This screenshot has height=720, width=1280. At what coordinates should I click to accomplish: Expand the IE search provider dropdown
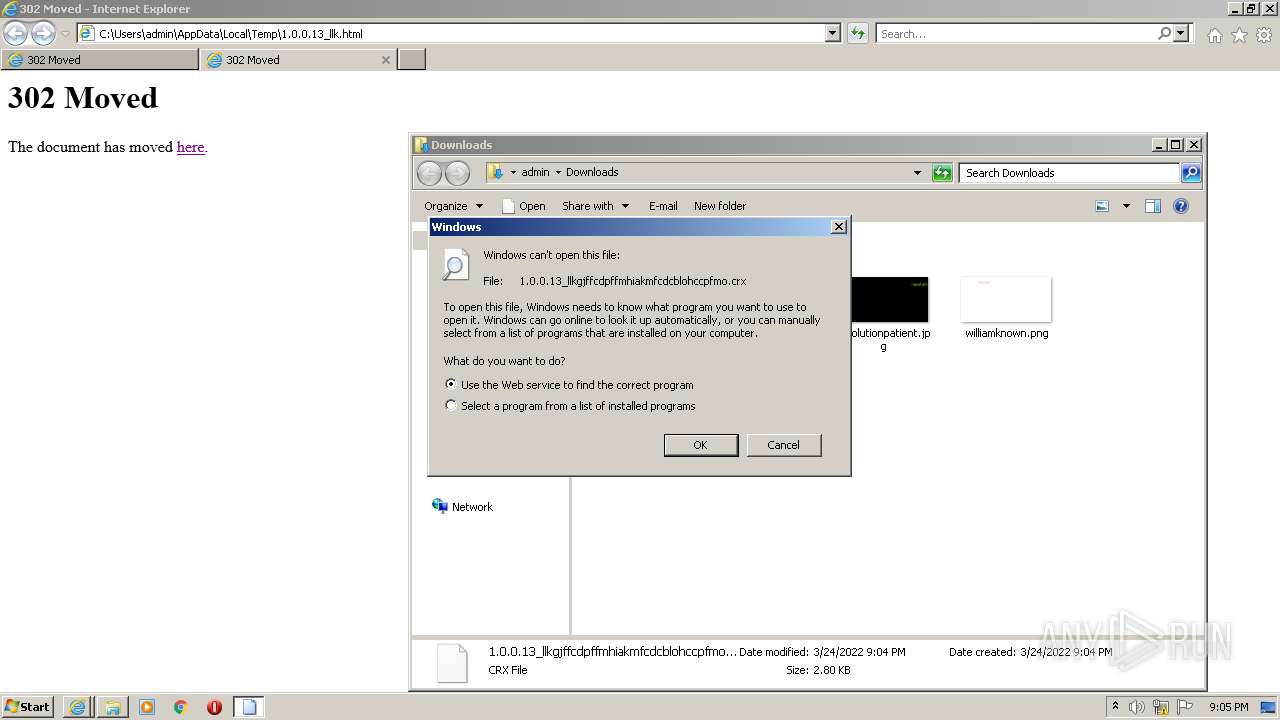(1181, 33)
